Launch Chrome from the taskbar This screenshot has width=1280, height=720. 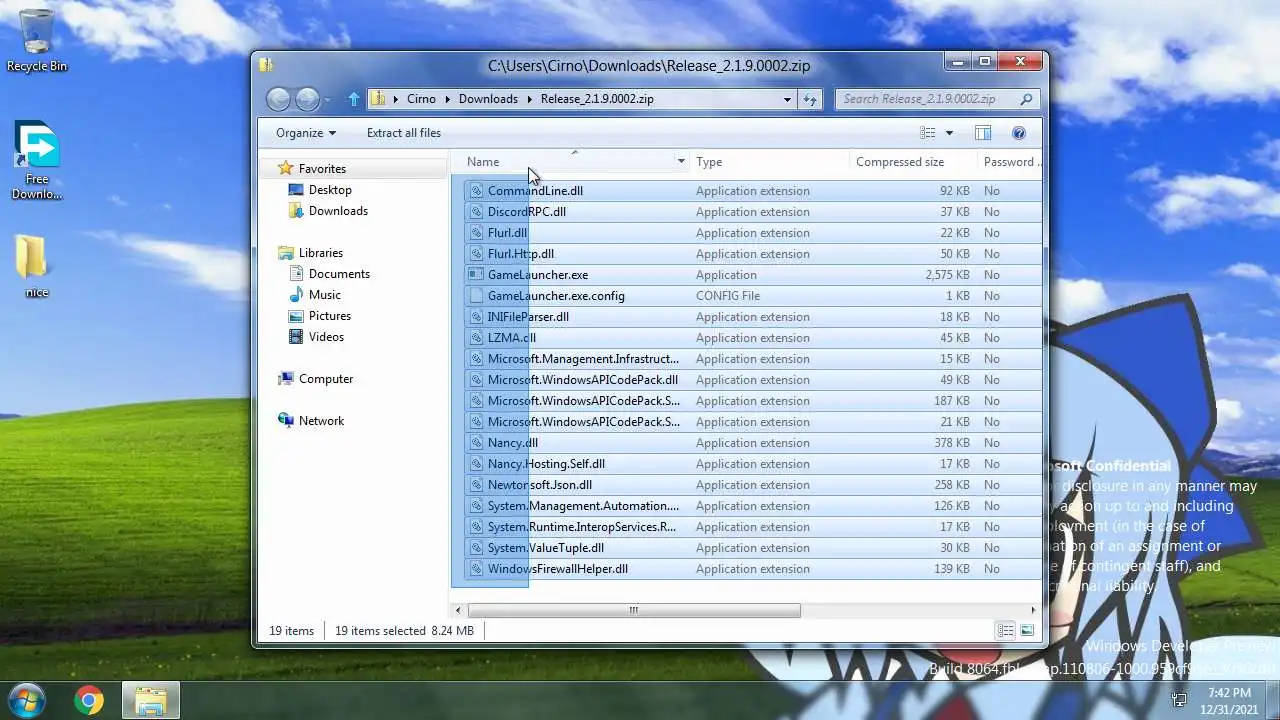(x=89, y=701)
